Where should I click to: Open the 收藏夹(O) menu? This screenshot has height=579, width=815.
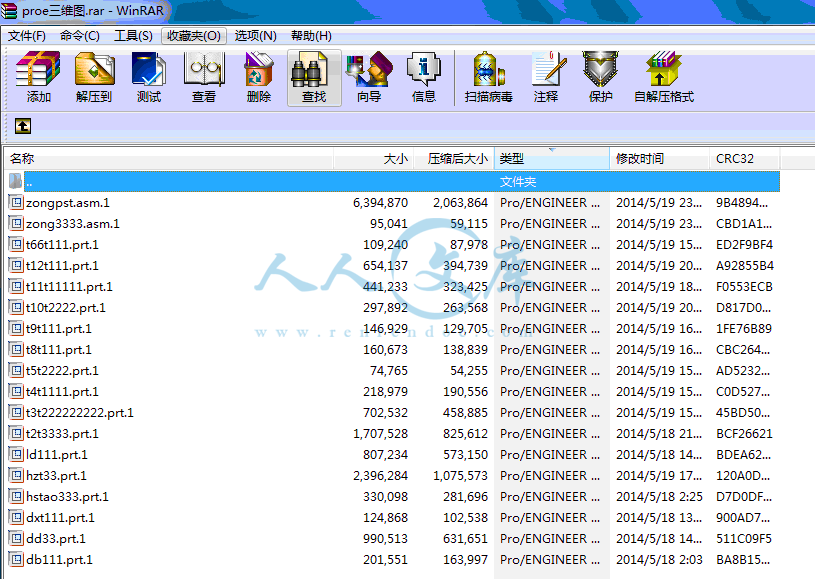tap(194, 36)
